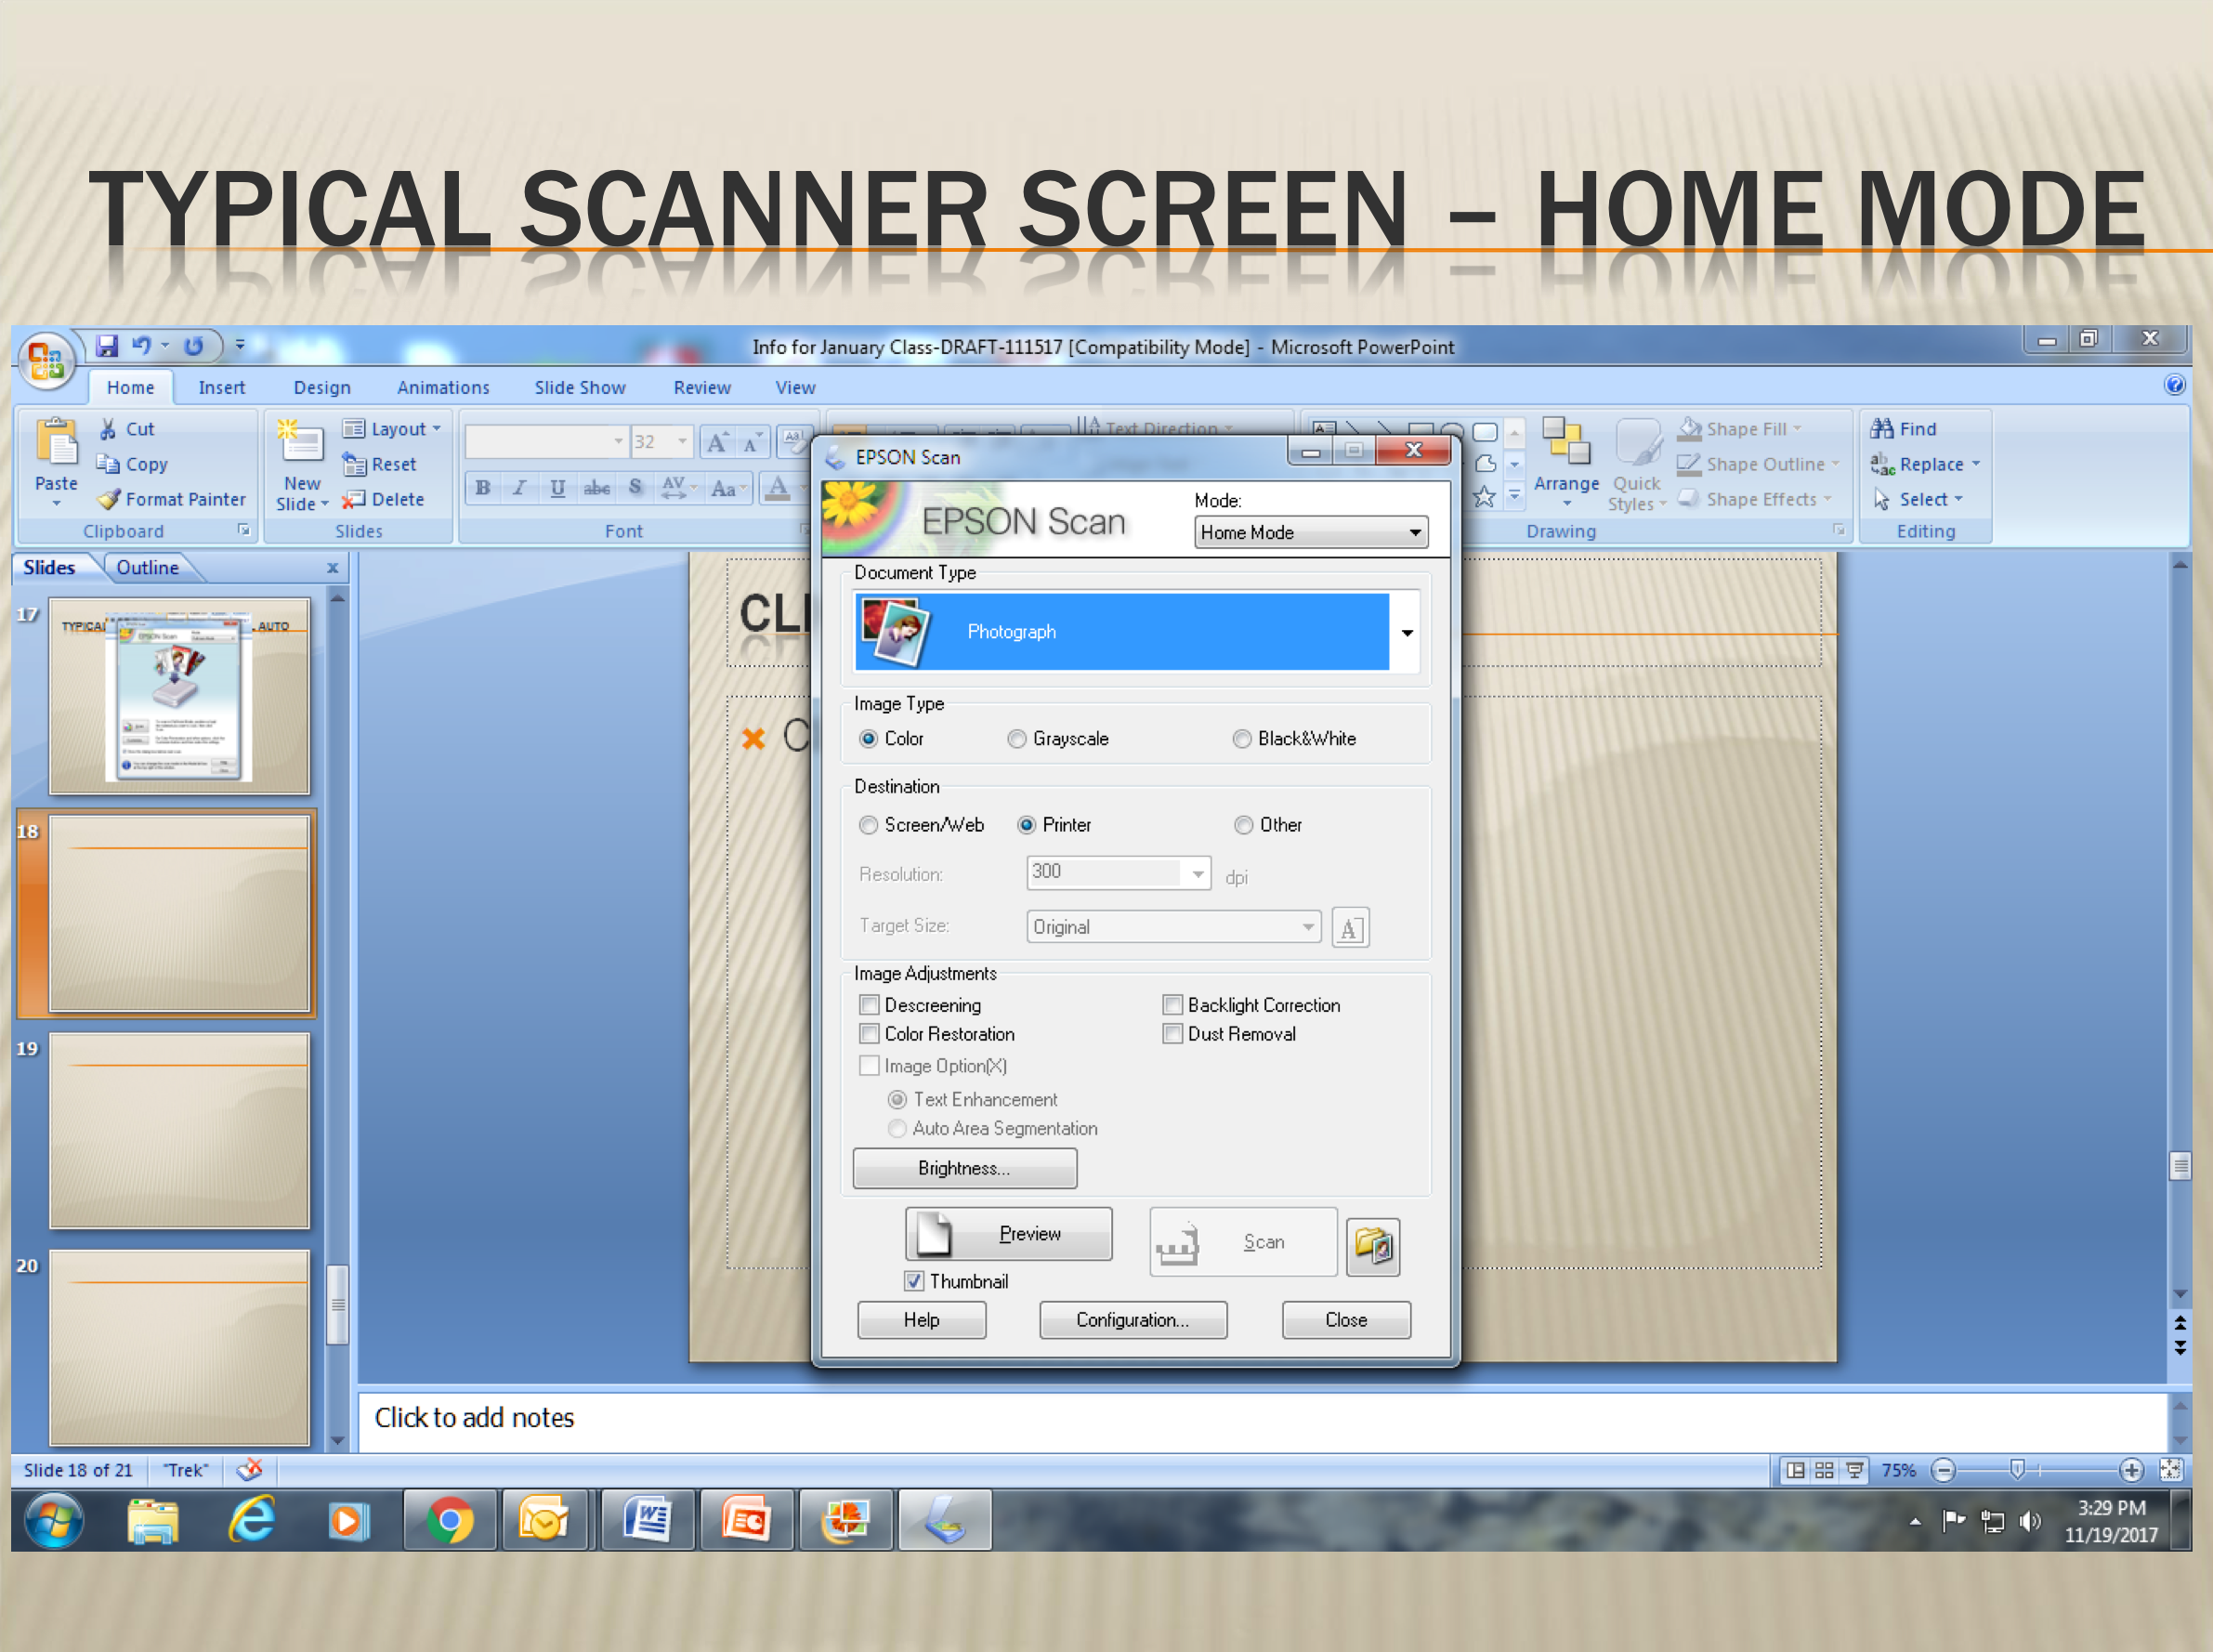
Task: Open Word from the taskbar
Action: (648, 1521)
